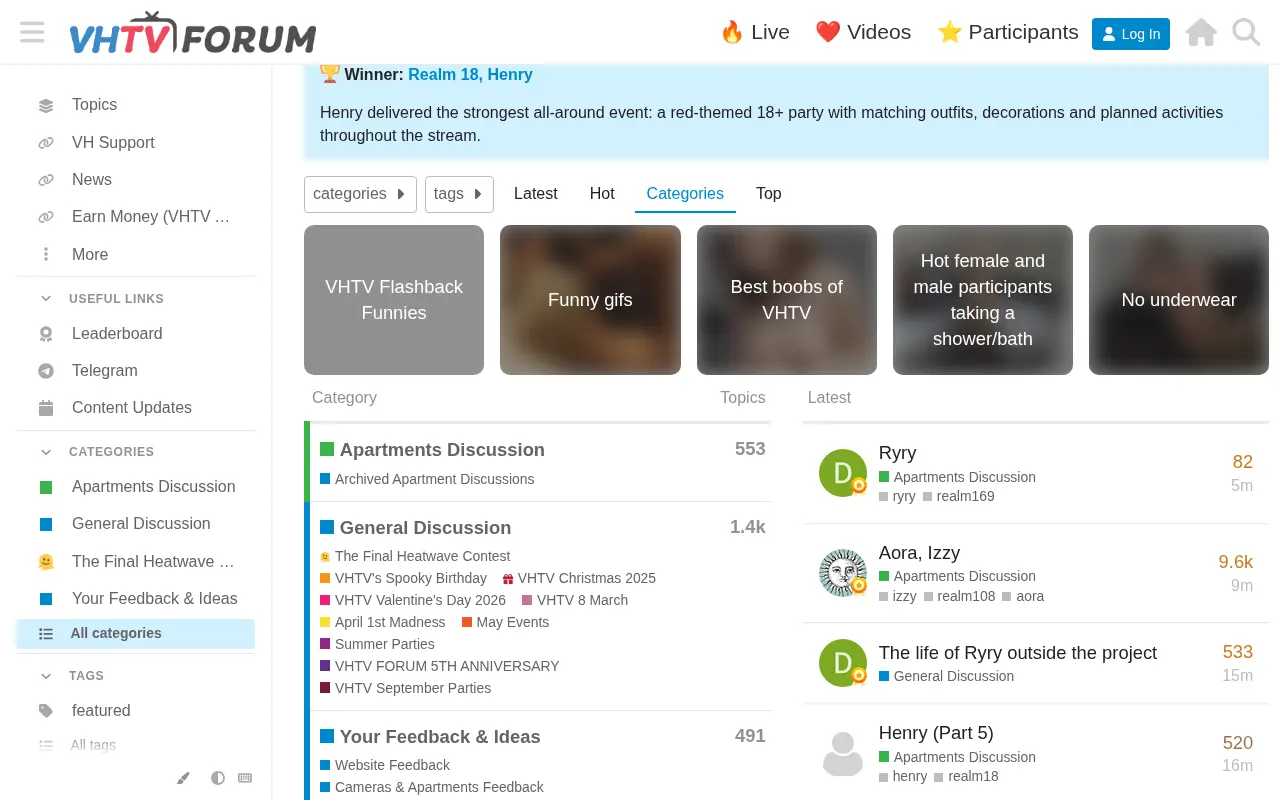The width and height of the screenshot is (1280, 800).
Task: Open the Live link in header
Action: pyautogui.click(x=755, y=32)
